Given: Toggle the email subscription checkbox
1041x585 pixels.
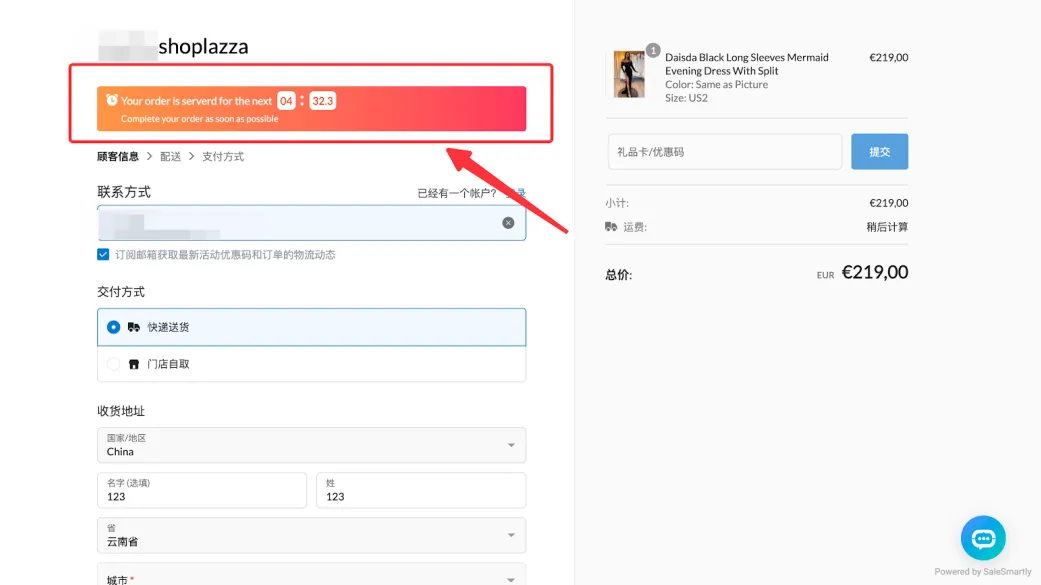Looking at the screenshot, I should (x=103, y=255).
